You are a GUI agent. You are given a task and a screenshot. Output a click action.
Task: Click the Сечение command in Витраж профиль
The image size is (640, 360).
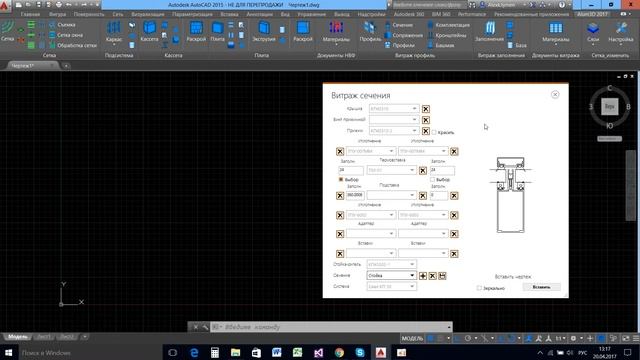[399, 25]
